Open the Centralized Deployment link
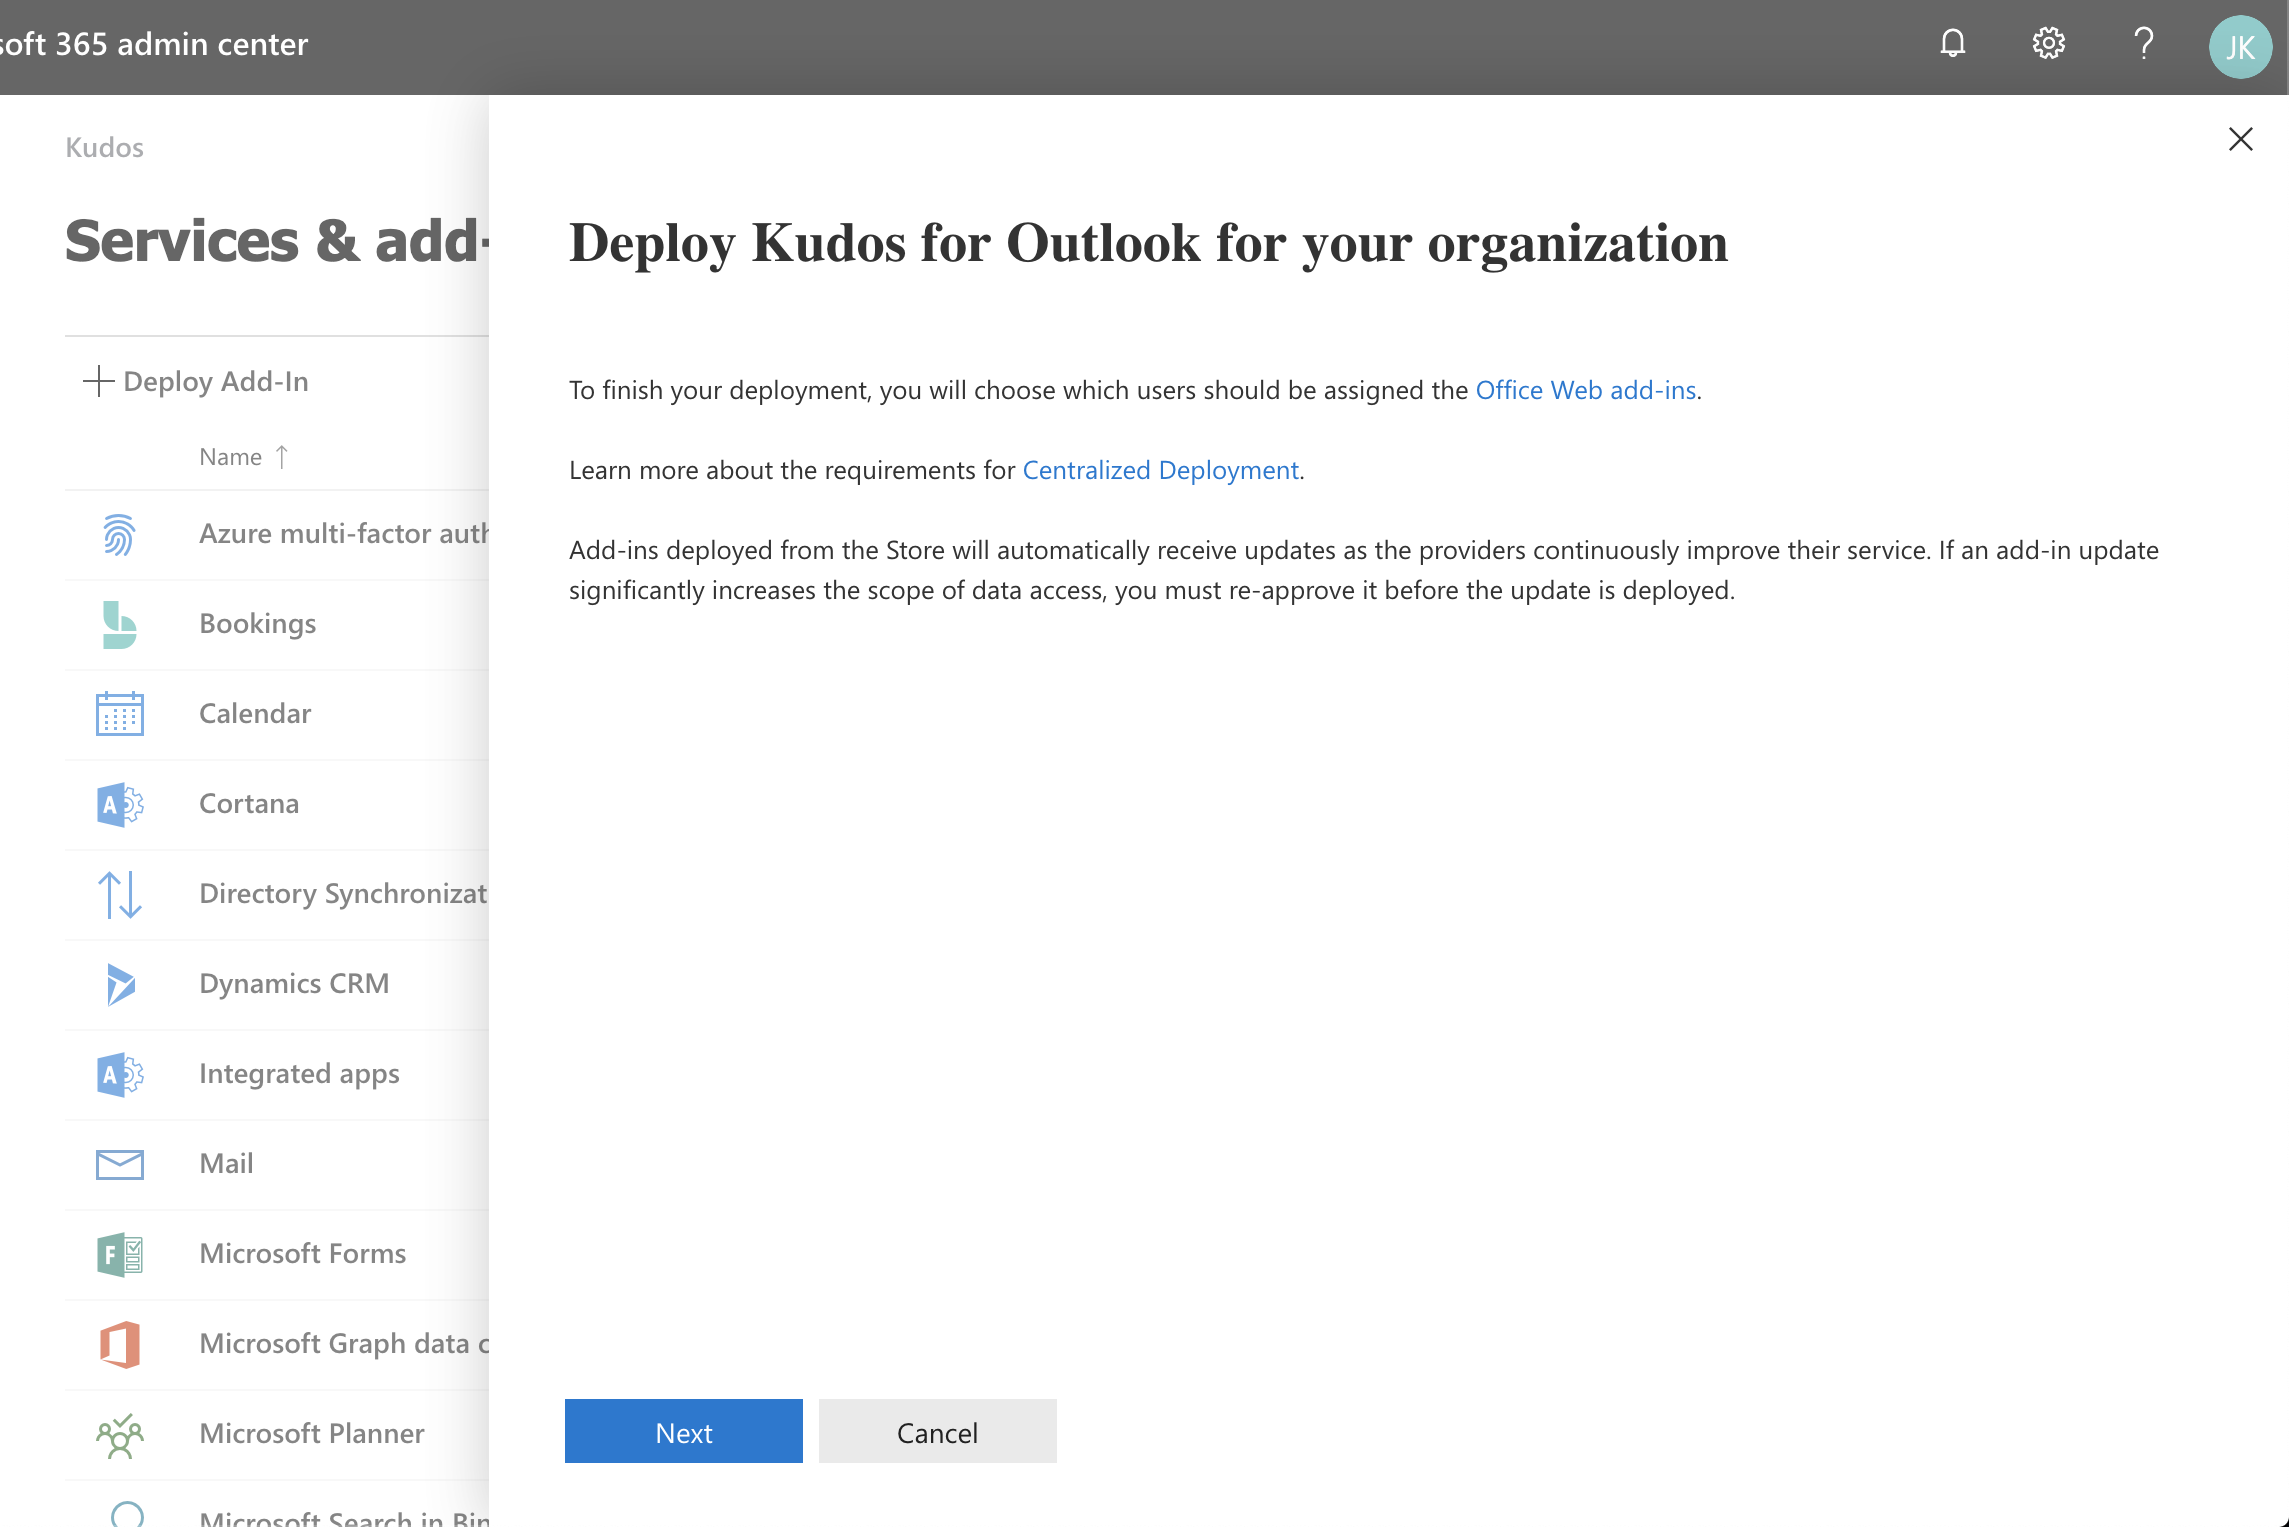This screenshot has width=2289, height=1527. tap(1160, 470)
